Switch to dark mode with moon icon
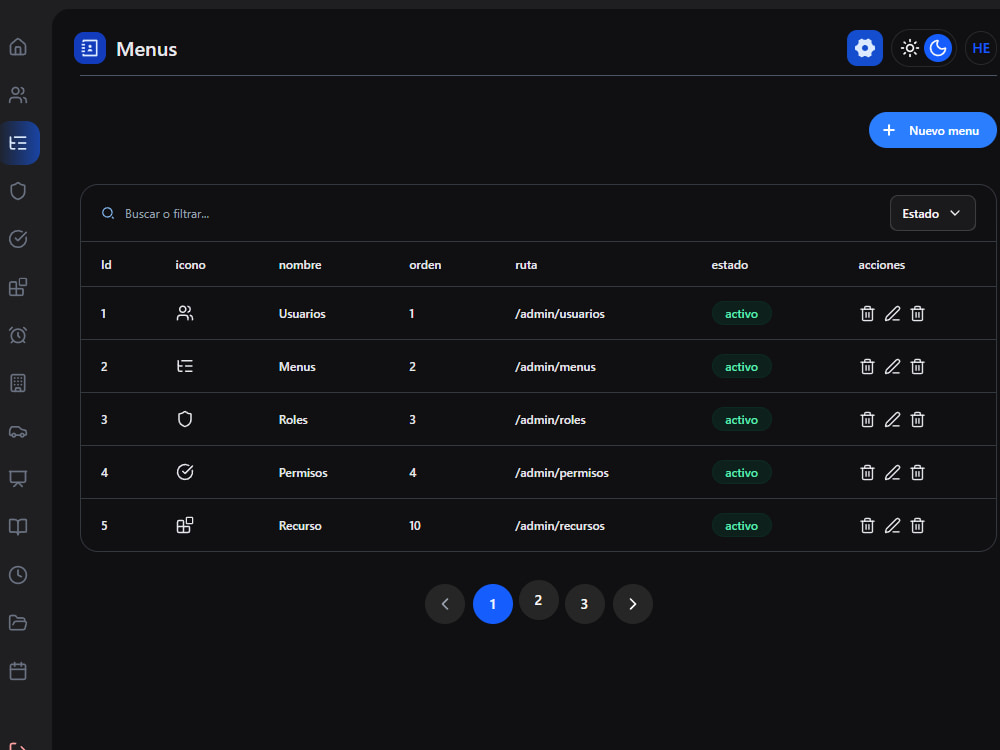The height and width of the screenshot is (750, 1000). [938, 48]
